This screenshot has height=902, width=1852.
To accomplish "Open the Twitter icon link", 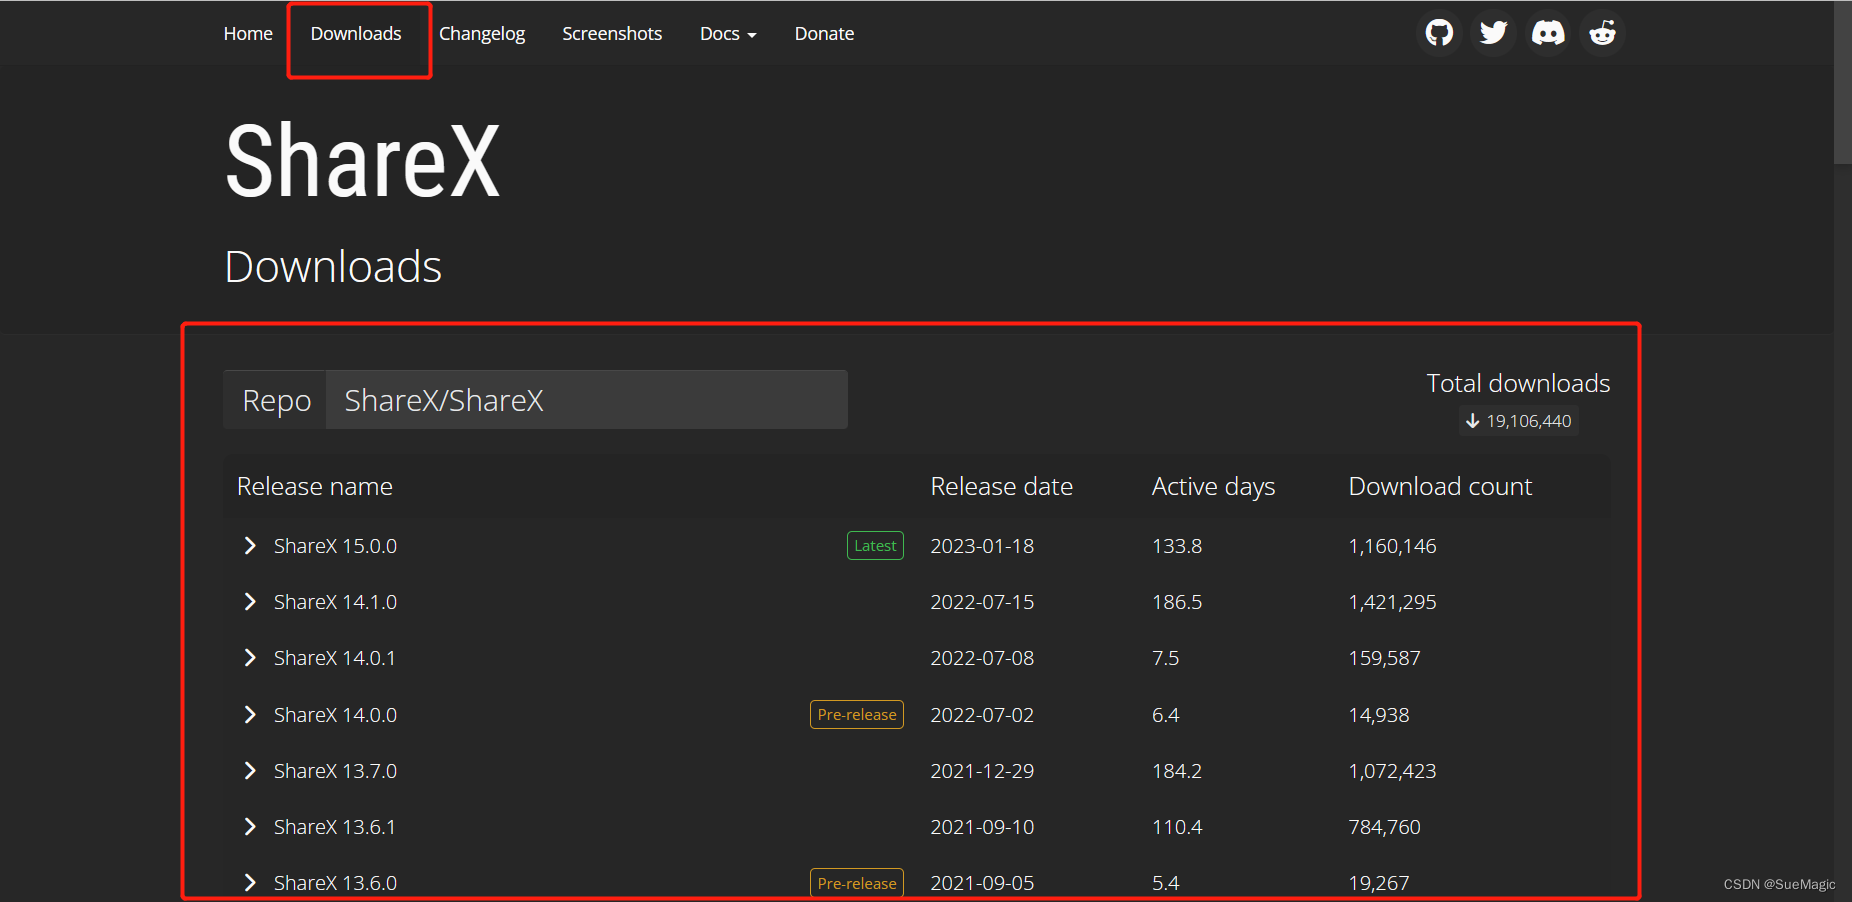I will tap(1493, 33).
